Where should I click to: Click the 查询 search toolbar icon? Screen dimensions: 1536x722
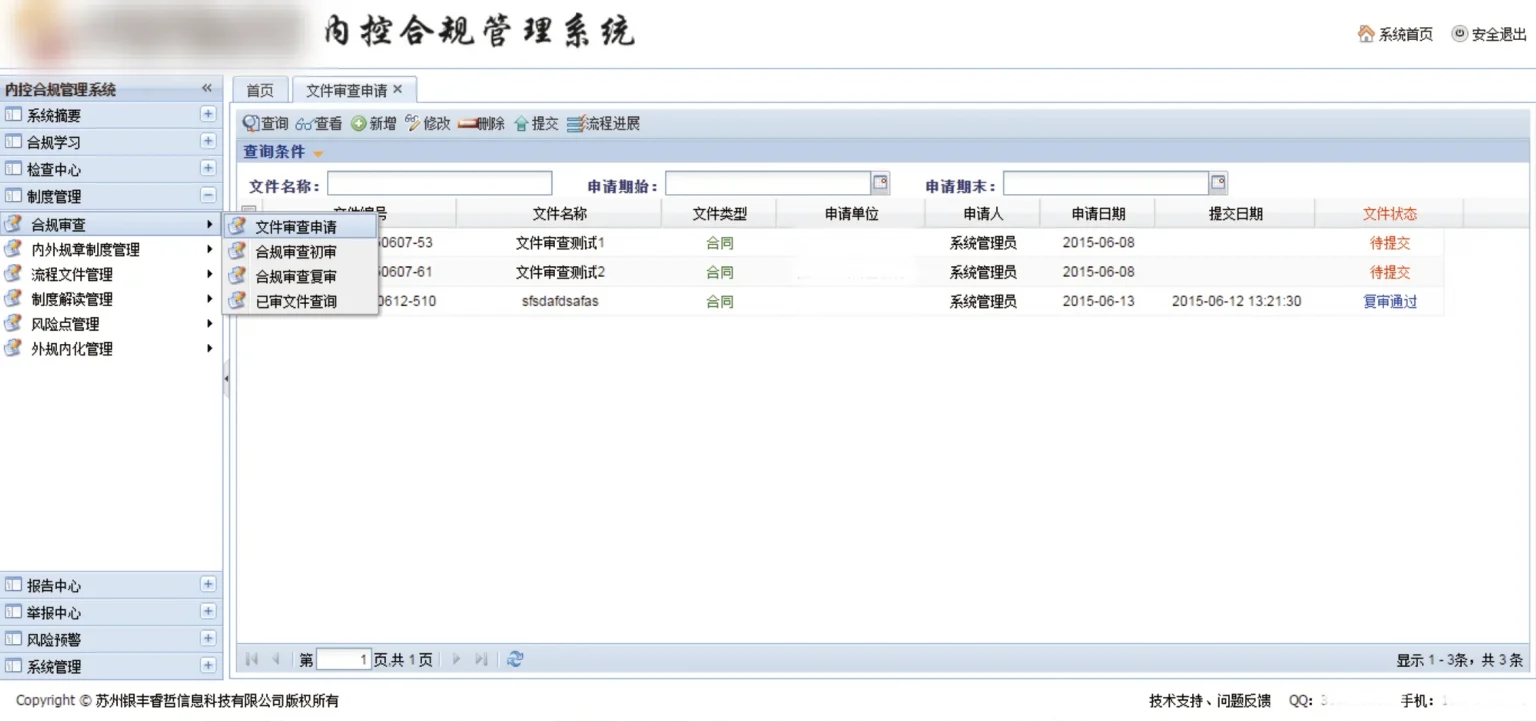click(252, 124)
